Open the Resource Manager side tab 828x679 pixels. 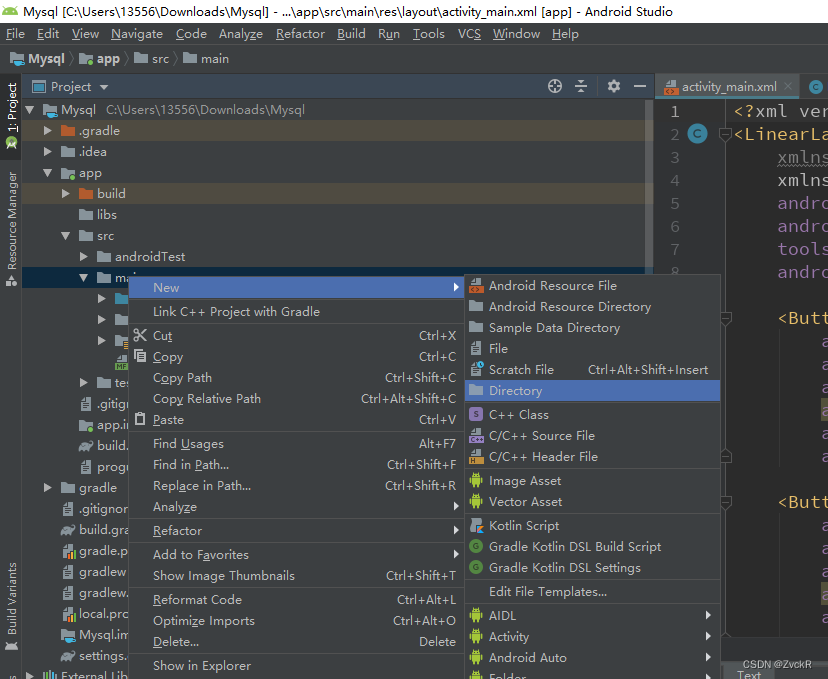(x=12, y=228)
